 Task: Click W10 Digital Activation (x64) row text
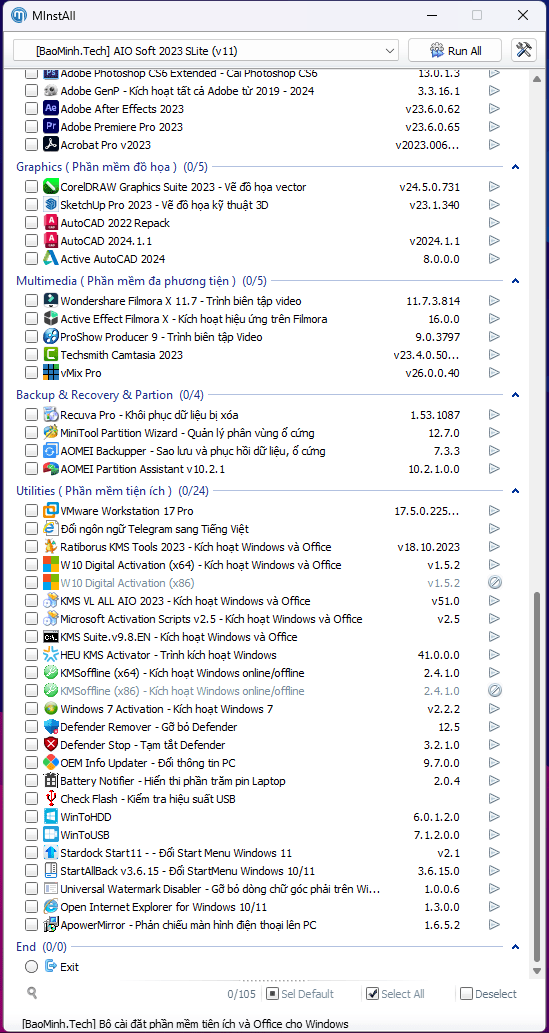point(200,565)
